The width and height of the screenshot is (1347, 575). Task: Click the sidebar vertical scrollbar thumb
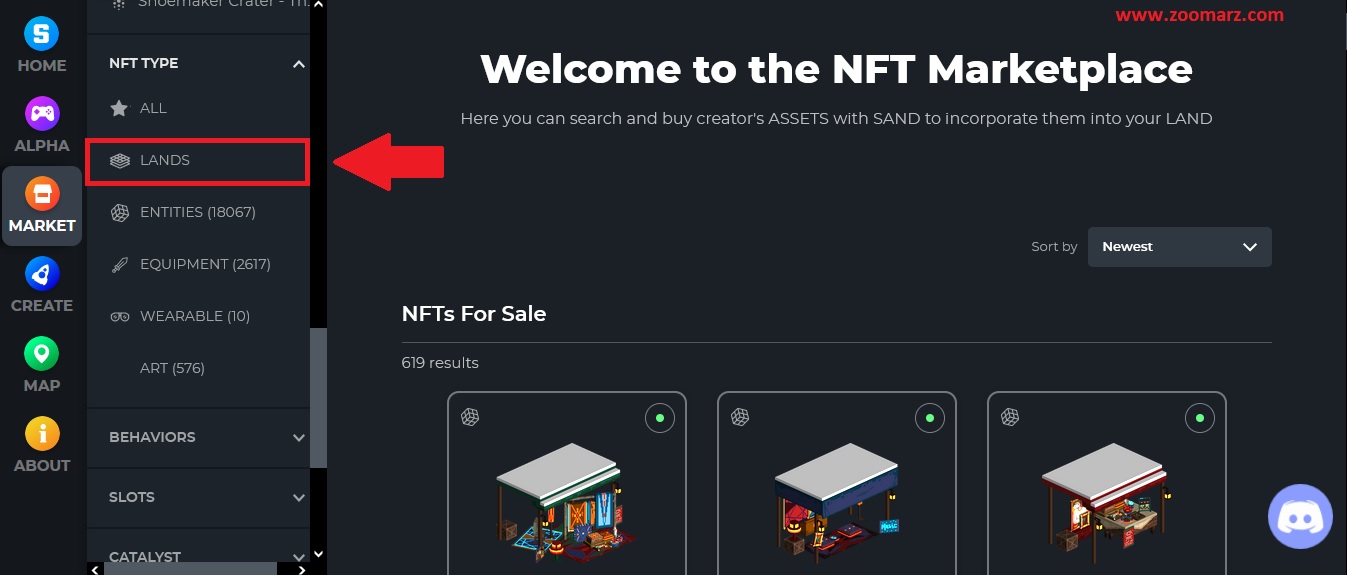(x=318, y=398)
